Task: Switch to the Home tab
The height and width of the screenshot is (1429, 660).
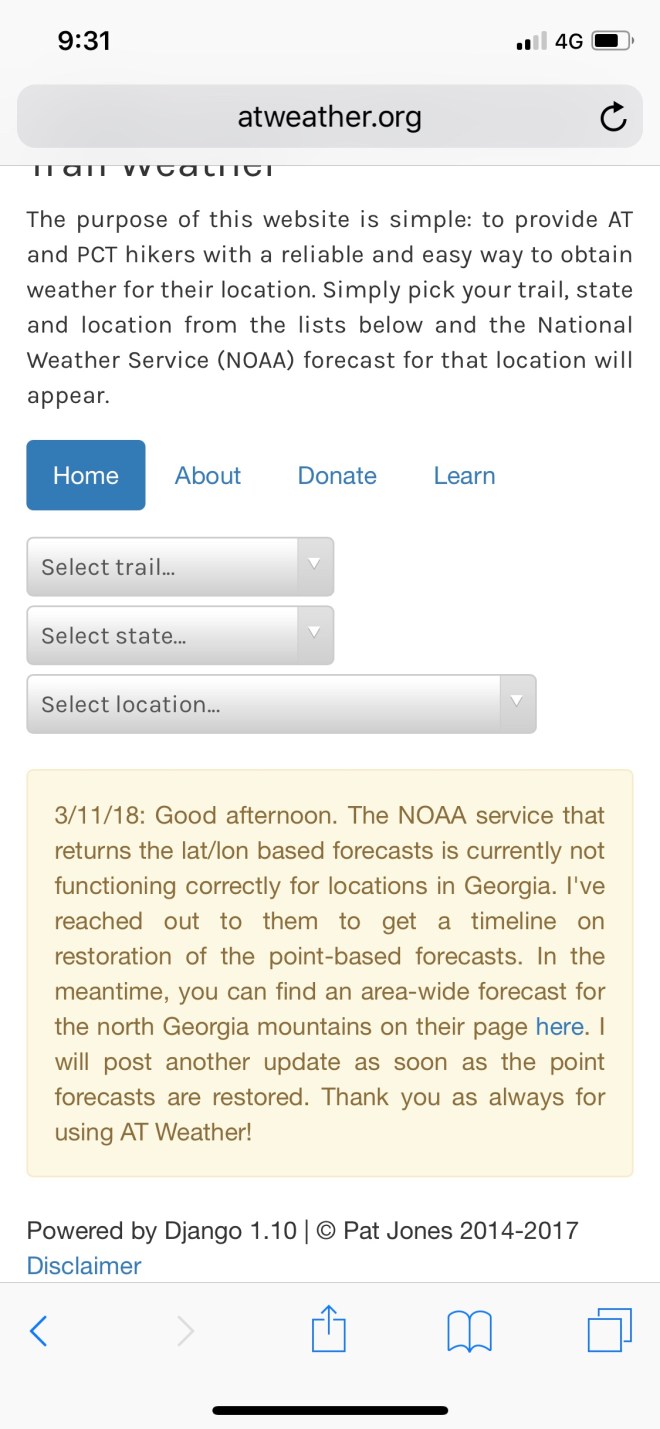Action: (x=86, y=475)
